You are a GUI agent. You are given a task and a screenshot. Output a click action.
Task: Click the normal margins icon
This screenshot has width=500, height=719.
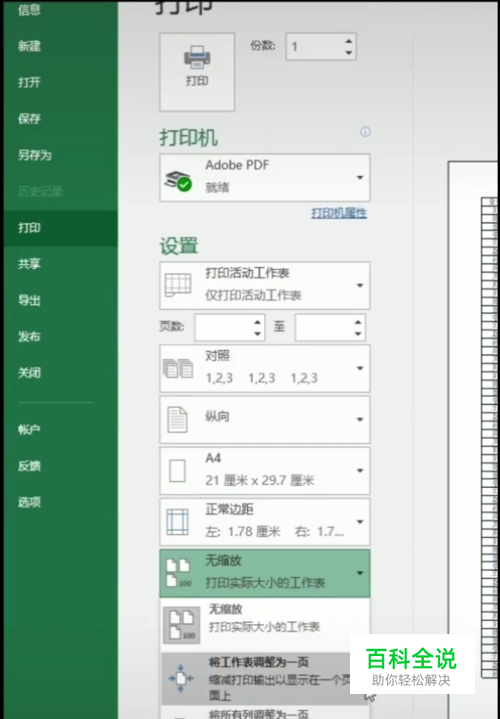click(x=178, y=522)
